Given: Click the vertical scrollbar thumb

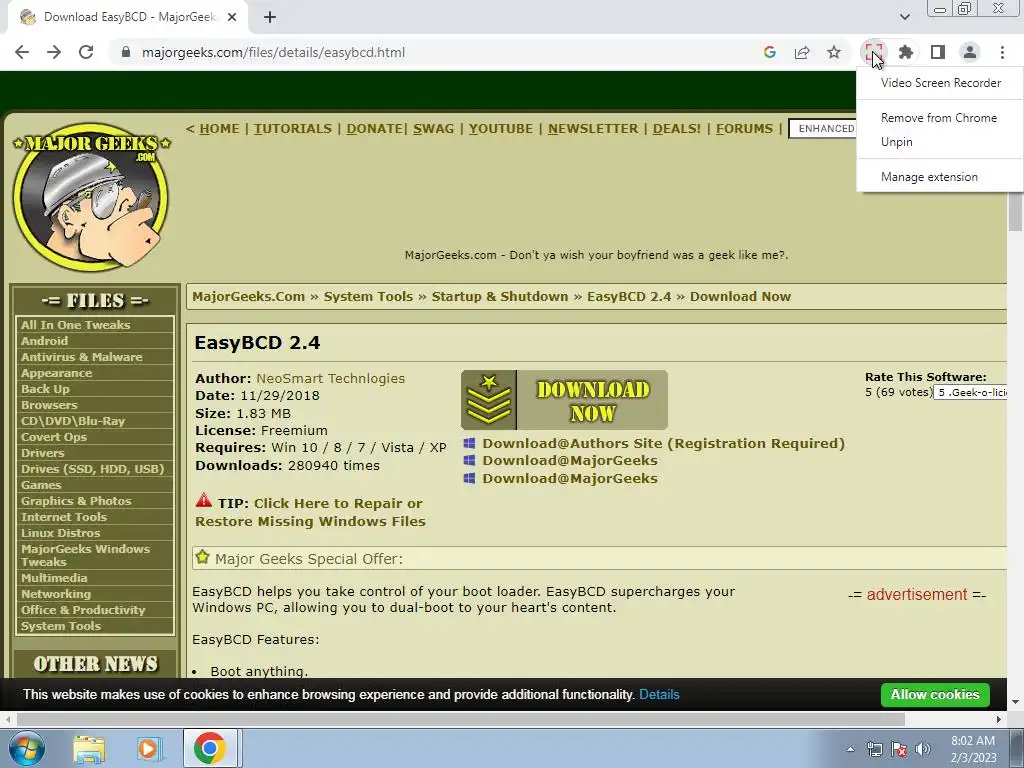Looking at the screenshot, I should point(1015,212).
